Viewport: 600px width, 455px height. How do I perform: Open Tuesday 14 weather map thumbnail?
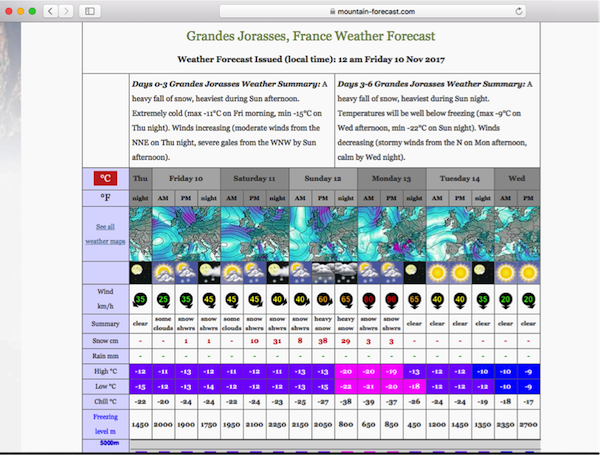click(460, 234)
